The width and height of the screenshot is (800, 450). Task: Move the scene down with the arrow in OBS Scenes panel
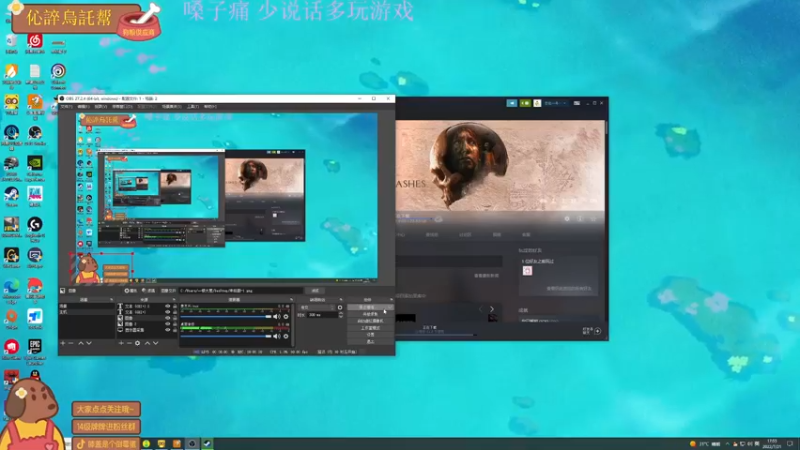89,343
